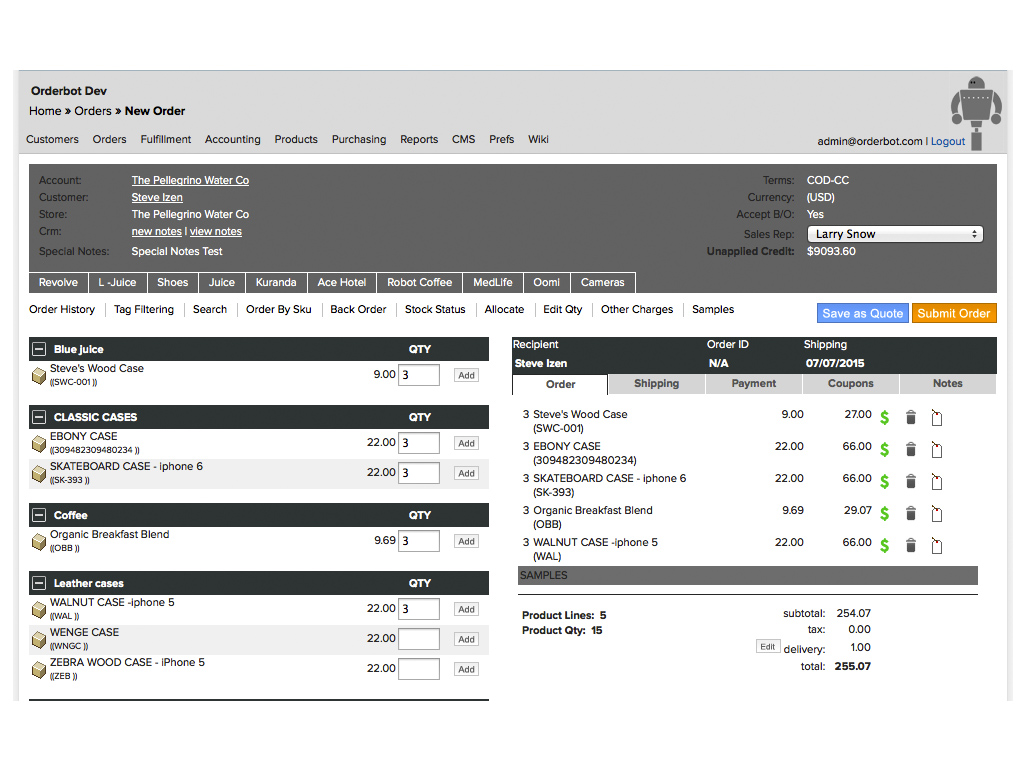Open the Reports menu
The image size is (1024, 768).
419,139
